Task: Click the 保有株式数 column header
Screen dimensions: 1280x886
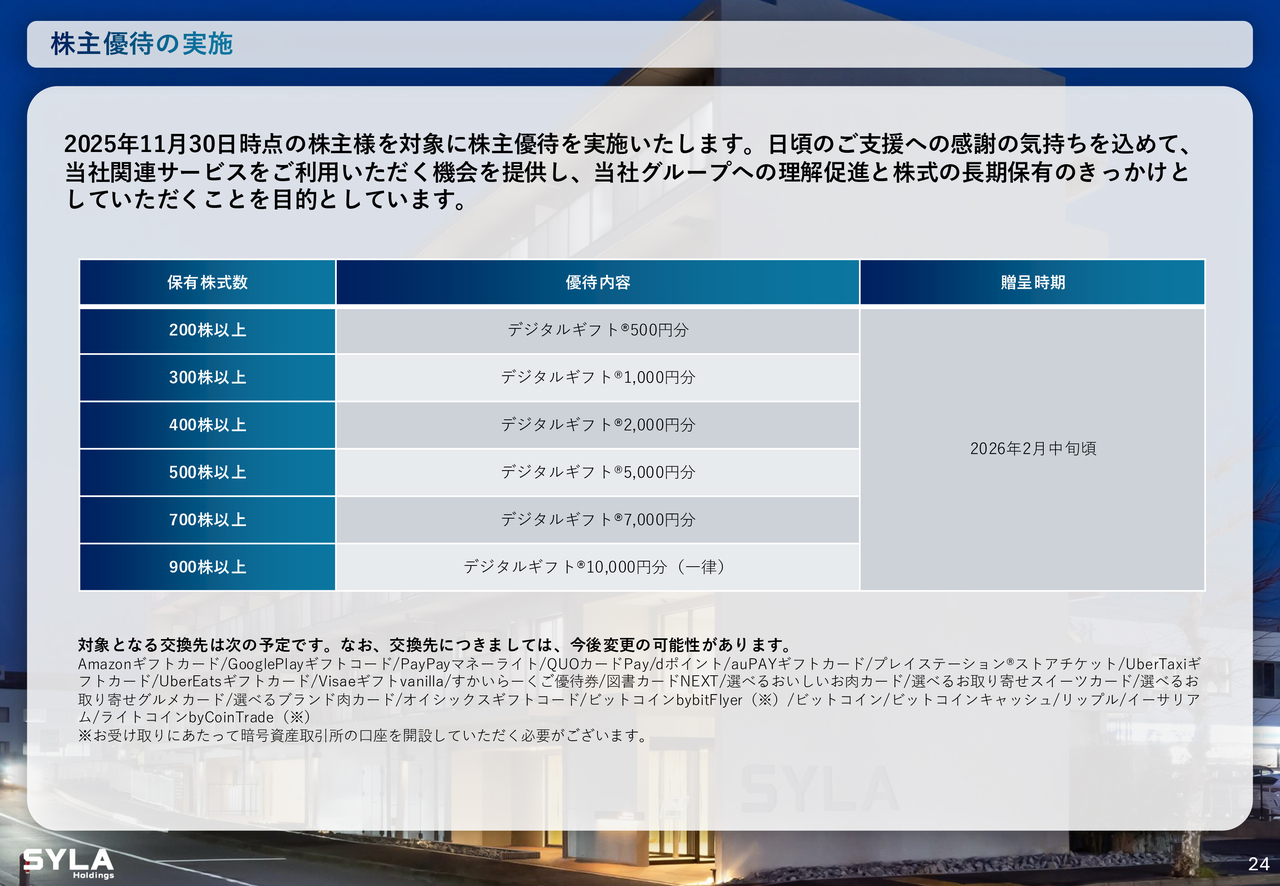Action: 208,282
